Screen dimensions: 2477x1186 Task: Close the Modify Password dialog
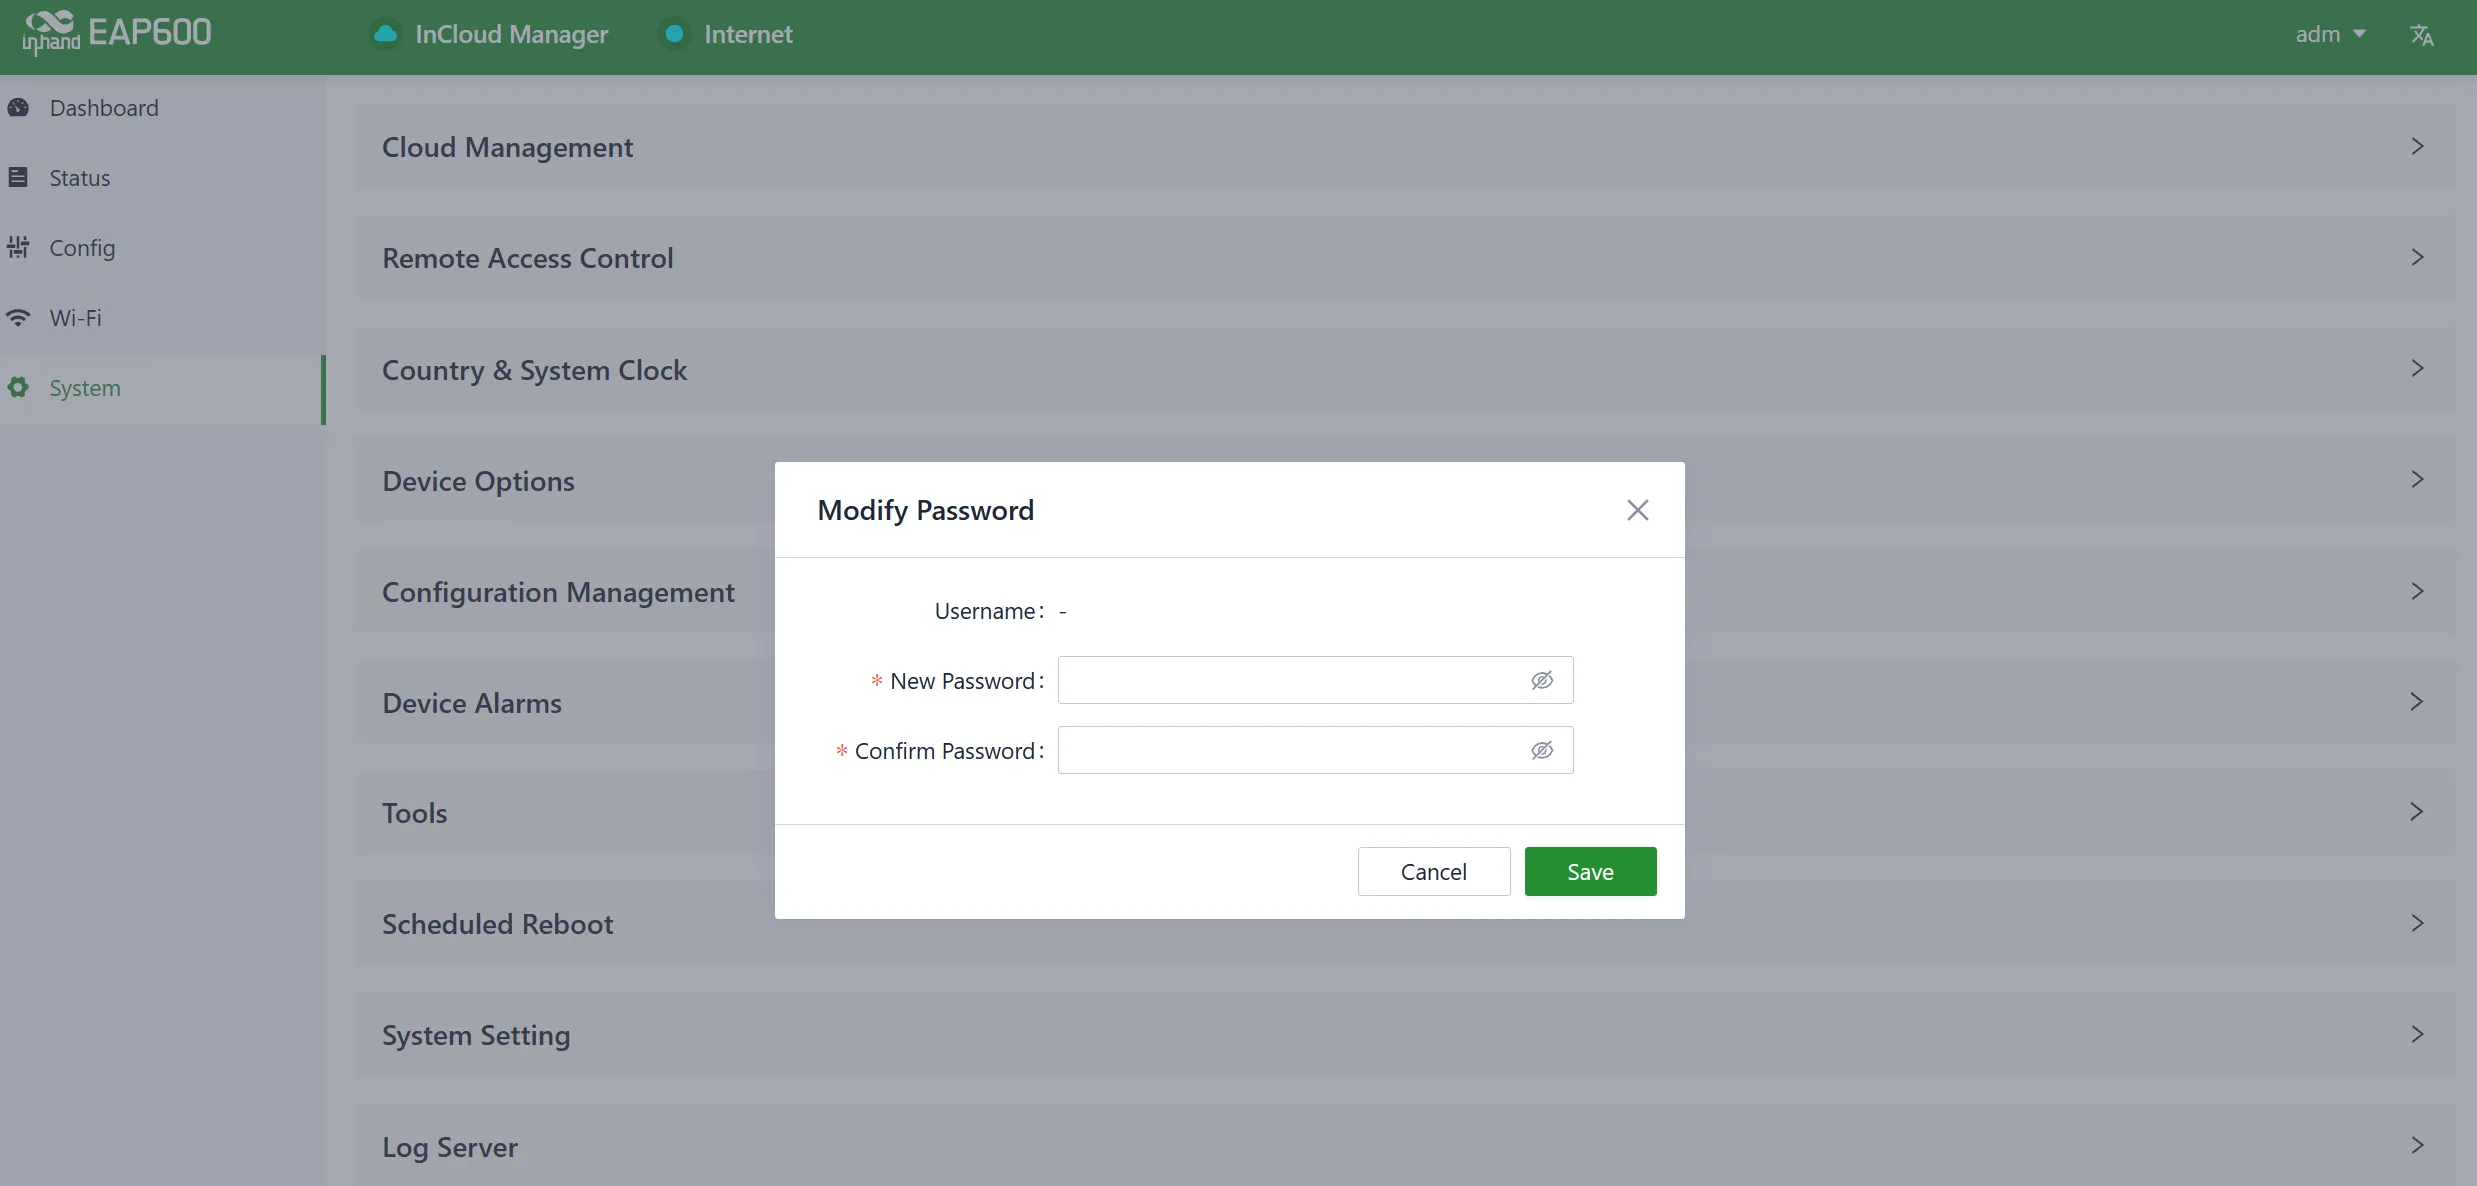pyautogui.click(x=1637, y=510)
